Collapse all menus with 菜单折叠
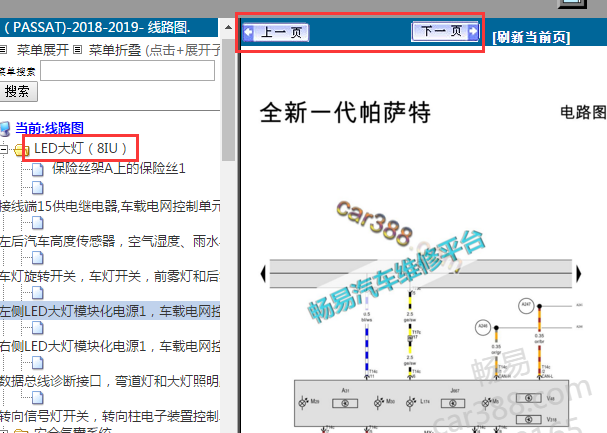The height and width of the screenshot is (433, 607). (115, 50)
